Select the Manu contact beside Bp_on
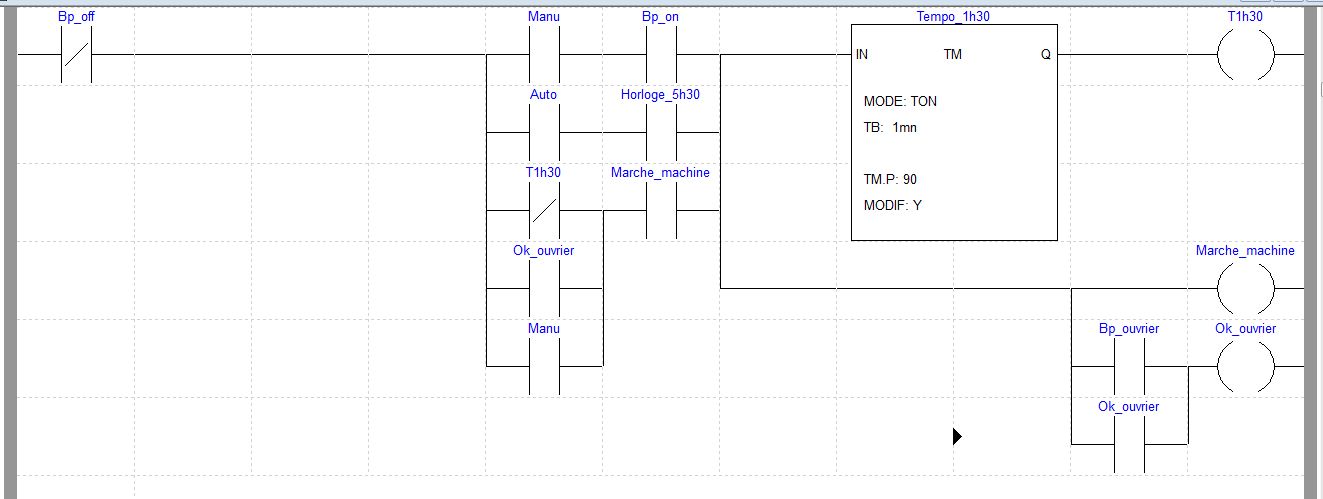Image resolution: width=1323 pixels, height=499 pixels. [544, 54]
